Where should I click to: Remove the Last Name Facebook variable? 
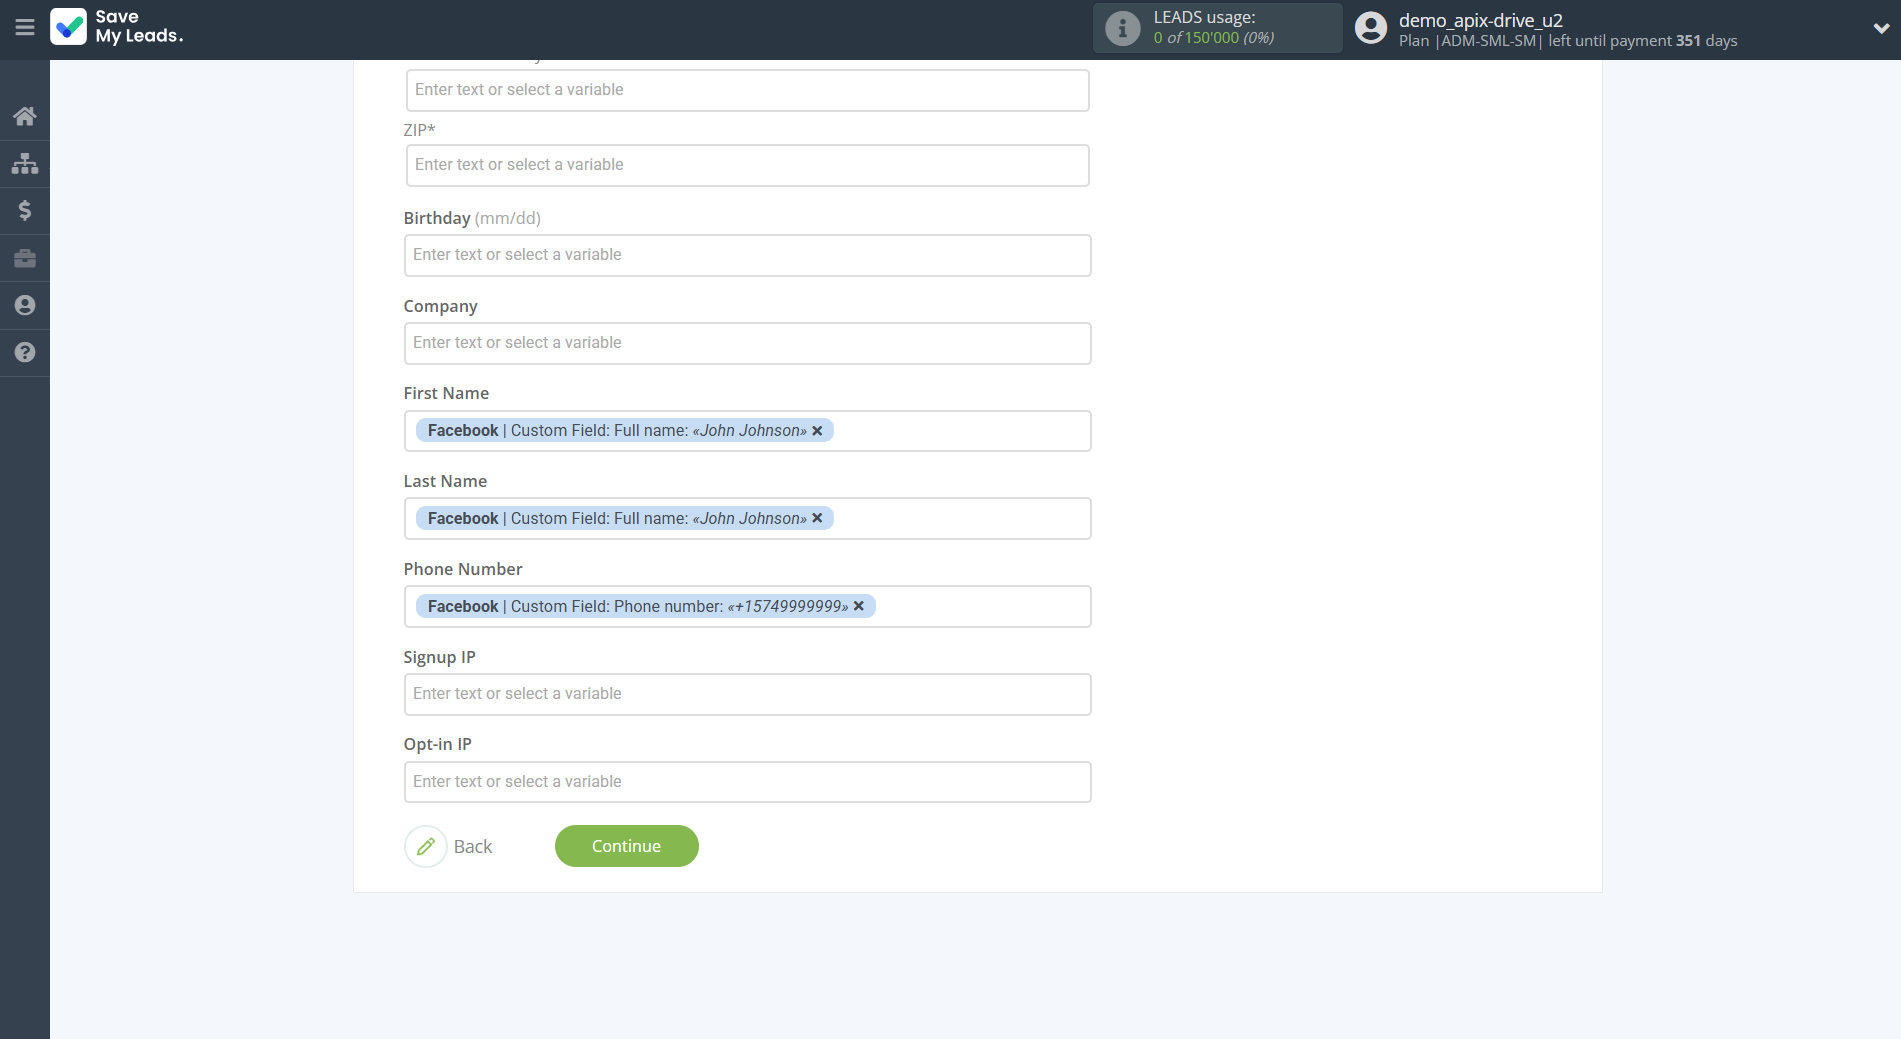817,518
